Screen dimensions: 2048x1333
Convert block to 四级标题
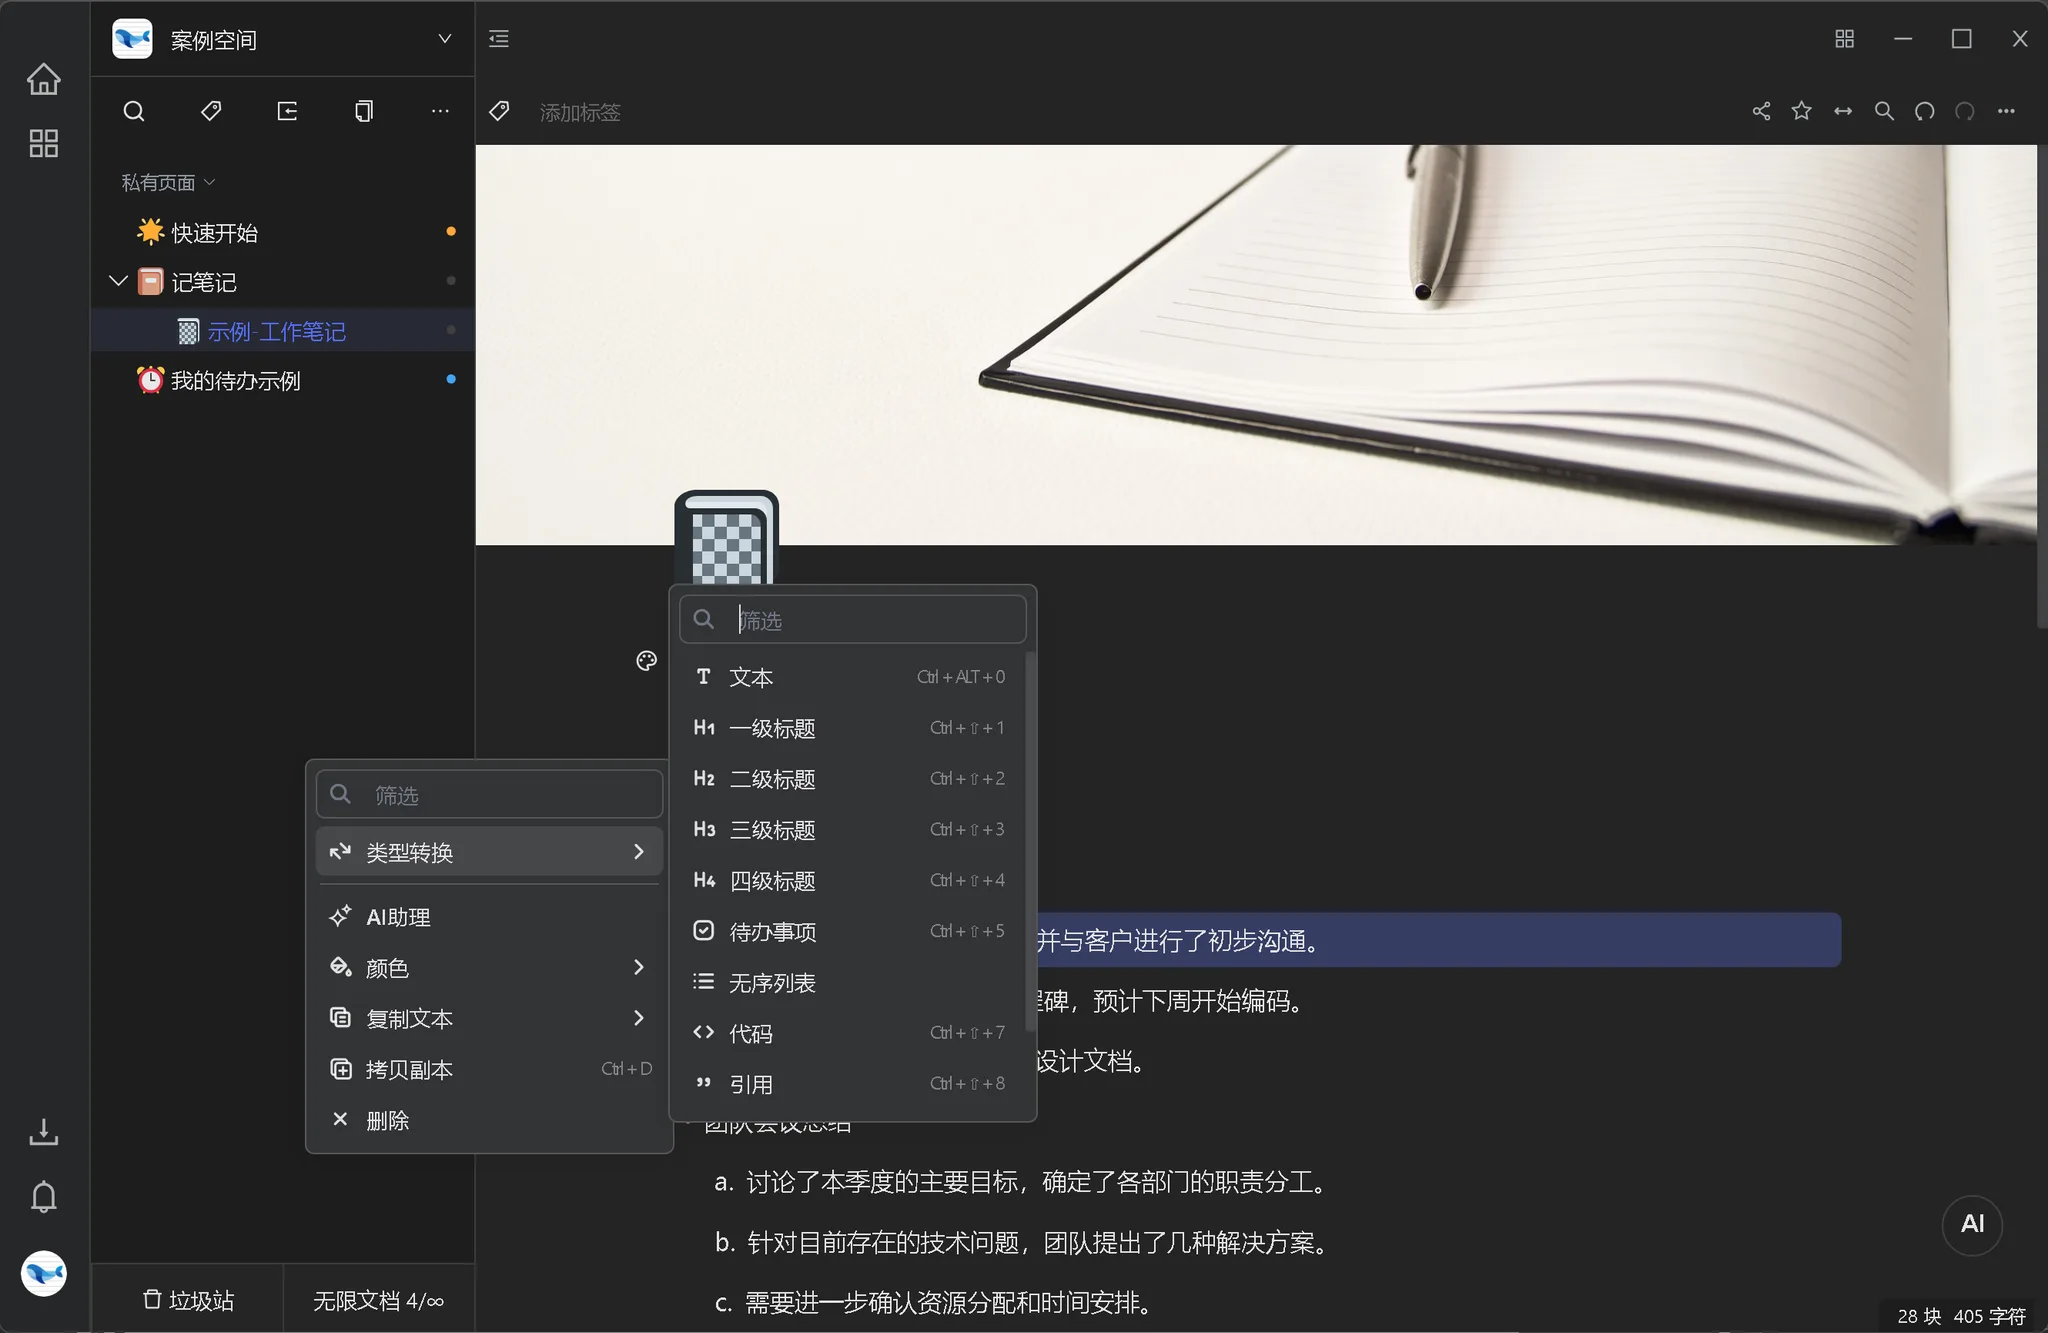coord(850,881)
